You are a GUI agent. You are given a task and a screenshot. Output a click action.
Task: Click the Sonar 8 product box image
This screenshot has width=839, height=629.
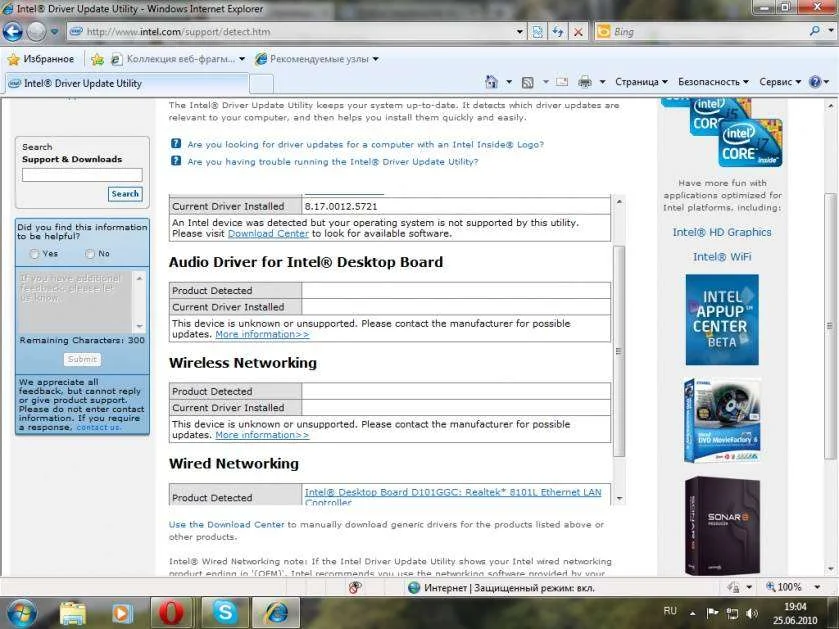[722, 525]
